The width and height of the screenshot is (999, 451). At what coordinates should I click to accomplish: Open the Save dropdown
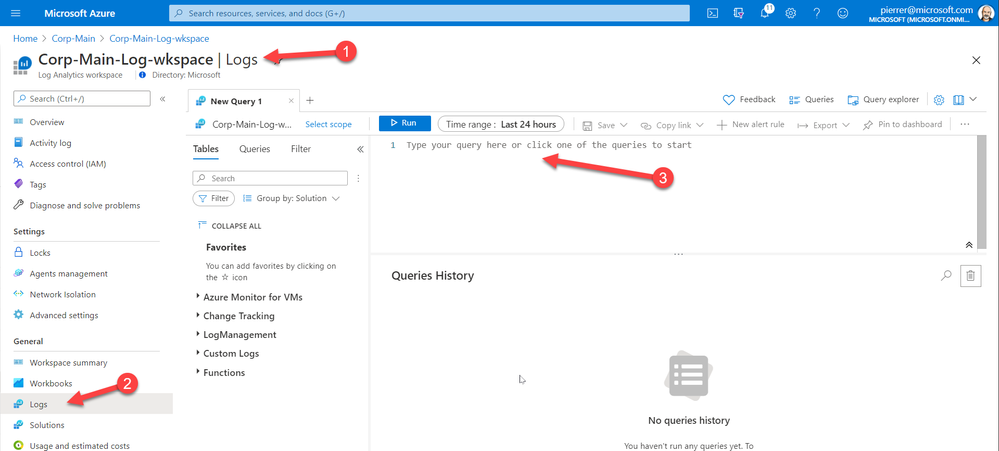tap(605, 125)
